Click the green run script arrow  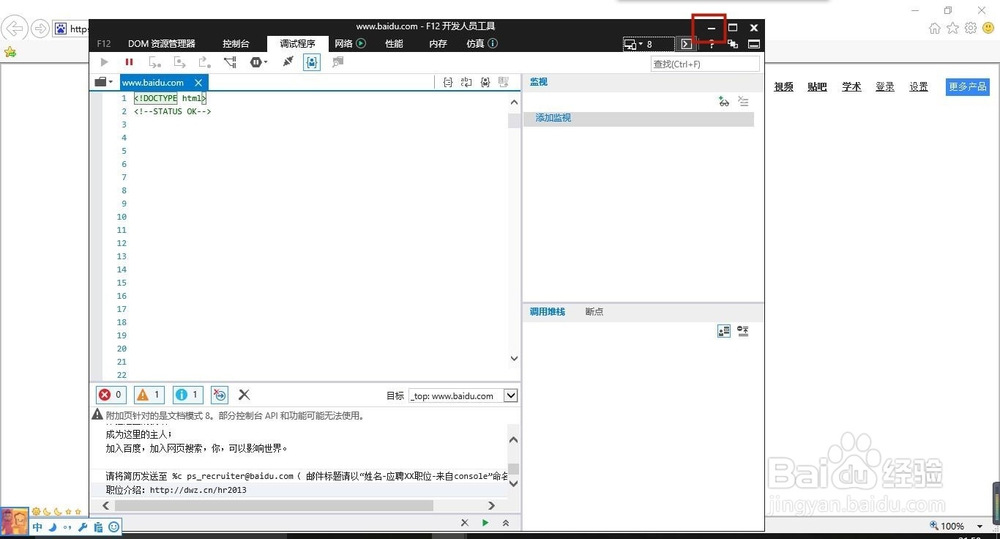(485, 522)
